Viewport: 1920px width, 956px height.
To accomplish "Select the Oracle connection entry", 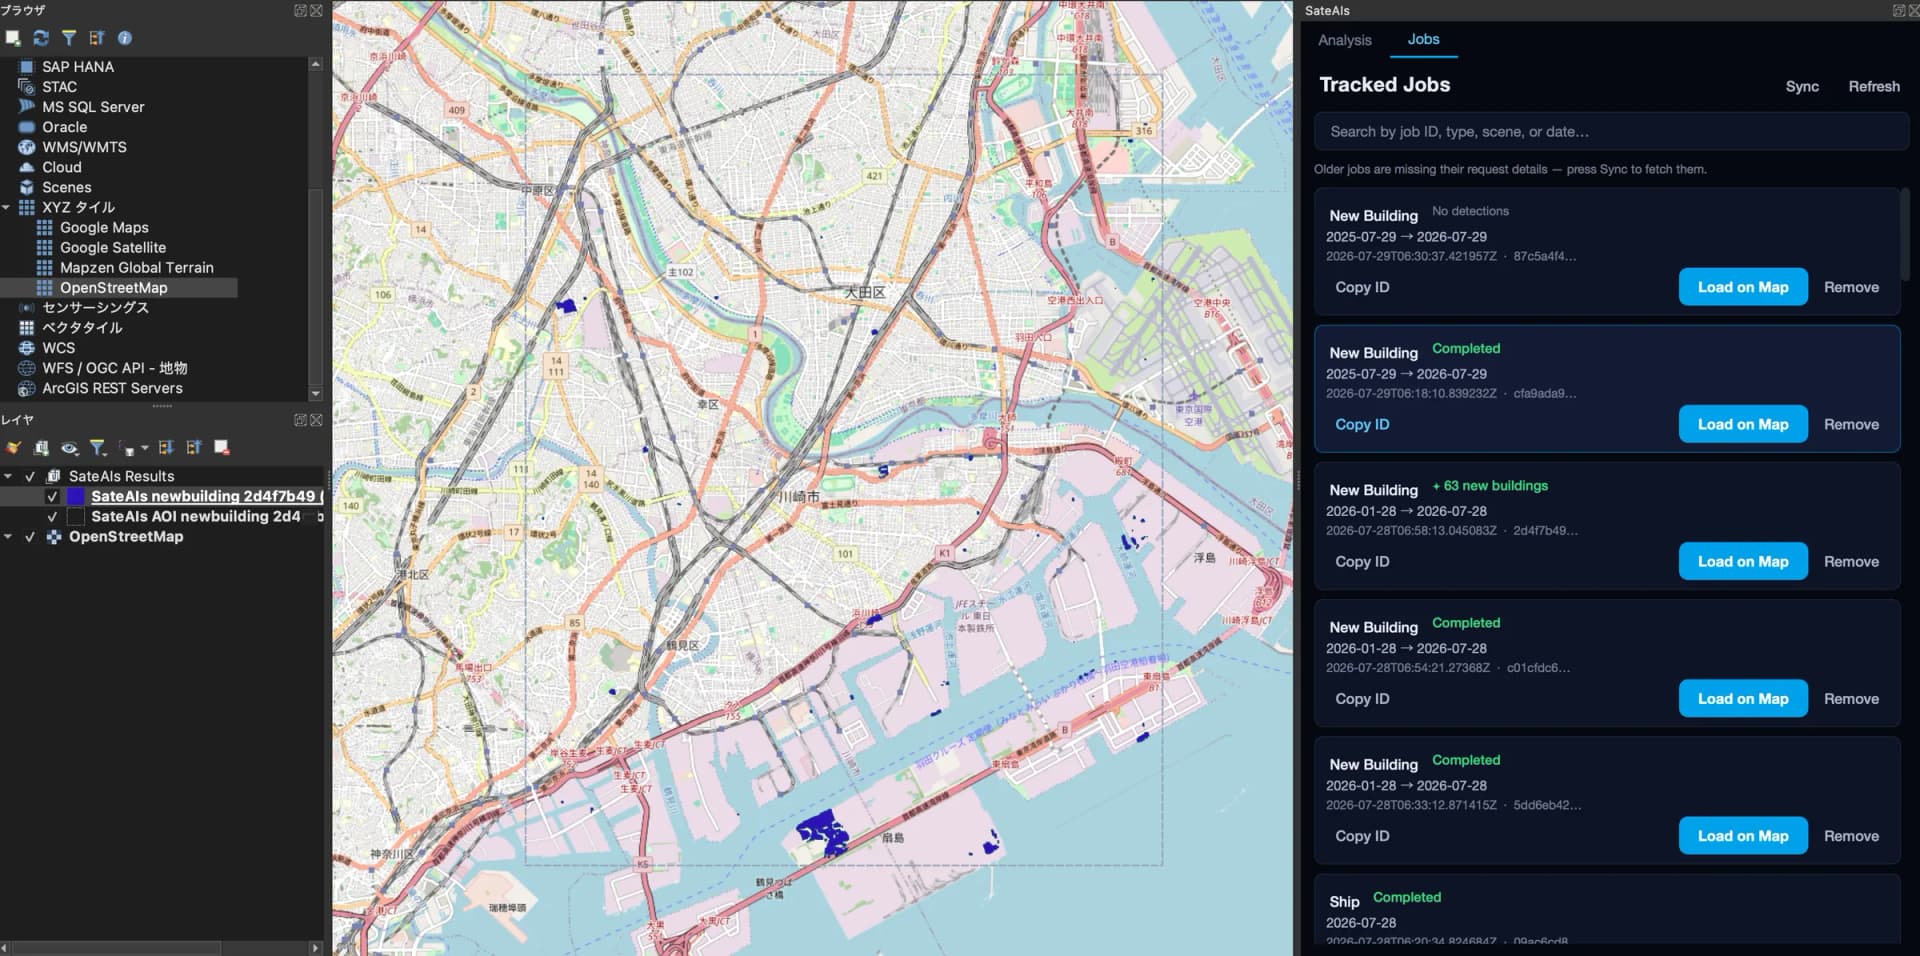I will point(64,127).
